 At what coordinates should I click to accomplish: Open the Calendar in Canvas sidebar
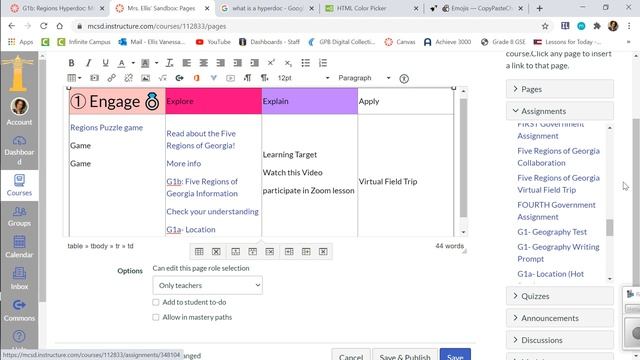click(x=19, y=247)
